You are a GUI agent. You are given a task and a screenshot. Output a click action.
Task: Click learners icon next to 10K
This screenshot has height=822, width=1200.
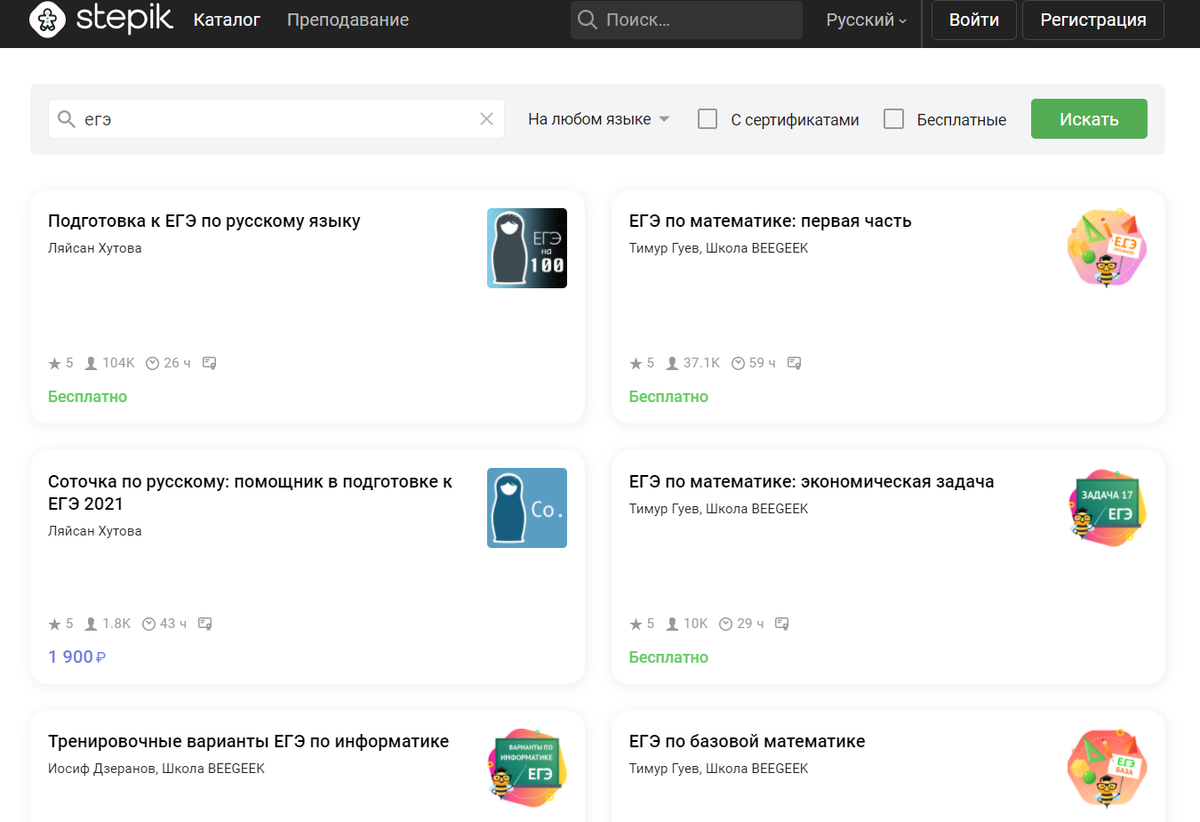pos(672,624)
